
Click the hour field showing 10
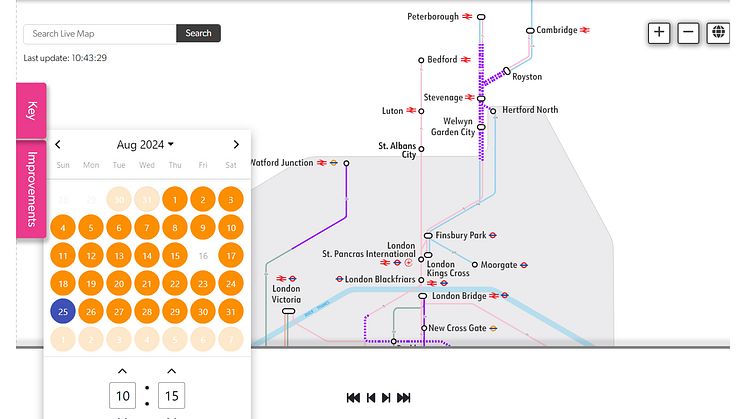122,395
